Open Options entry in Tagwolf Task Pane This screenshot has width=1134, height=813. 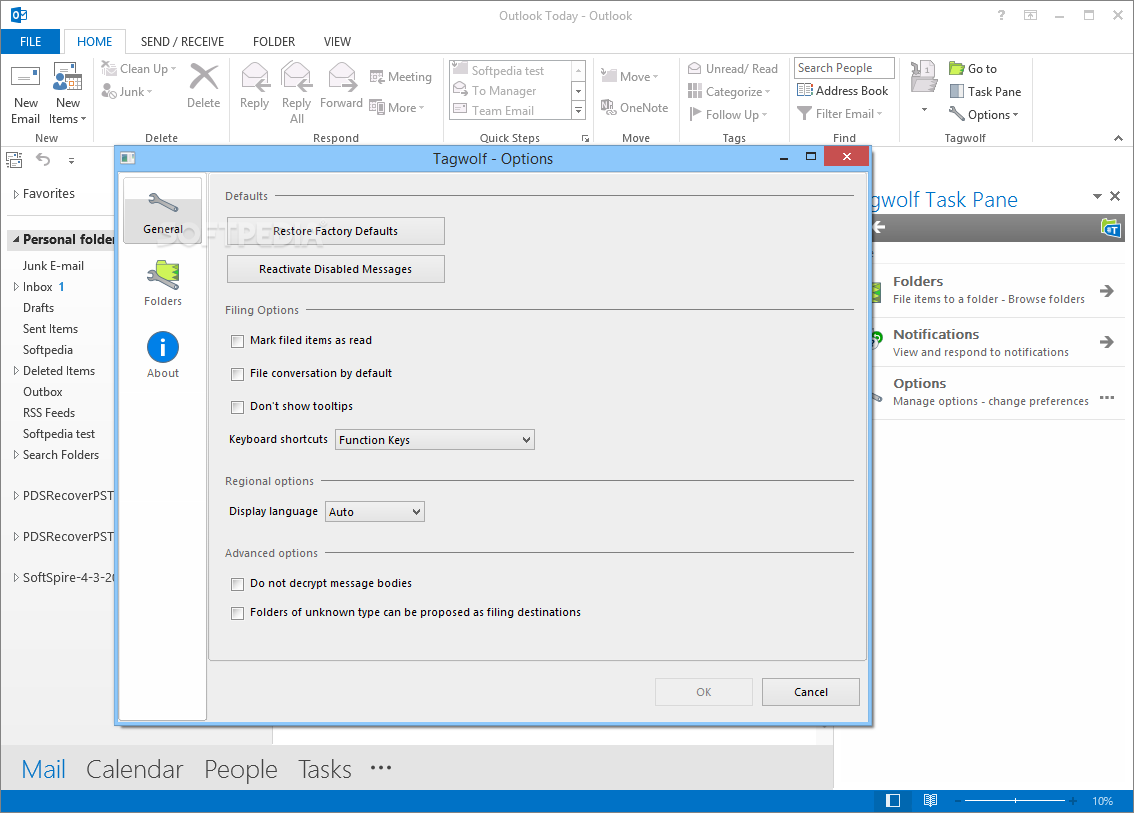coord(998,392)
